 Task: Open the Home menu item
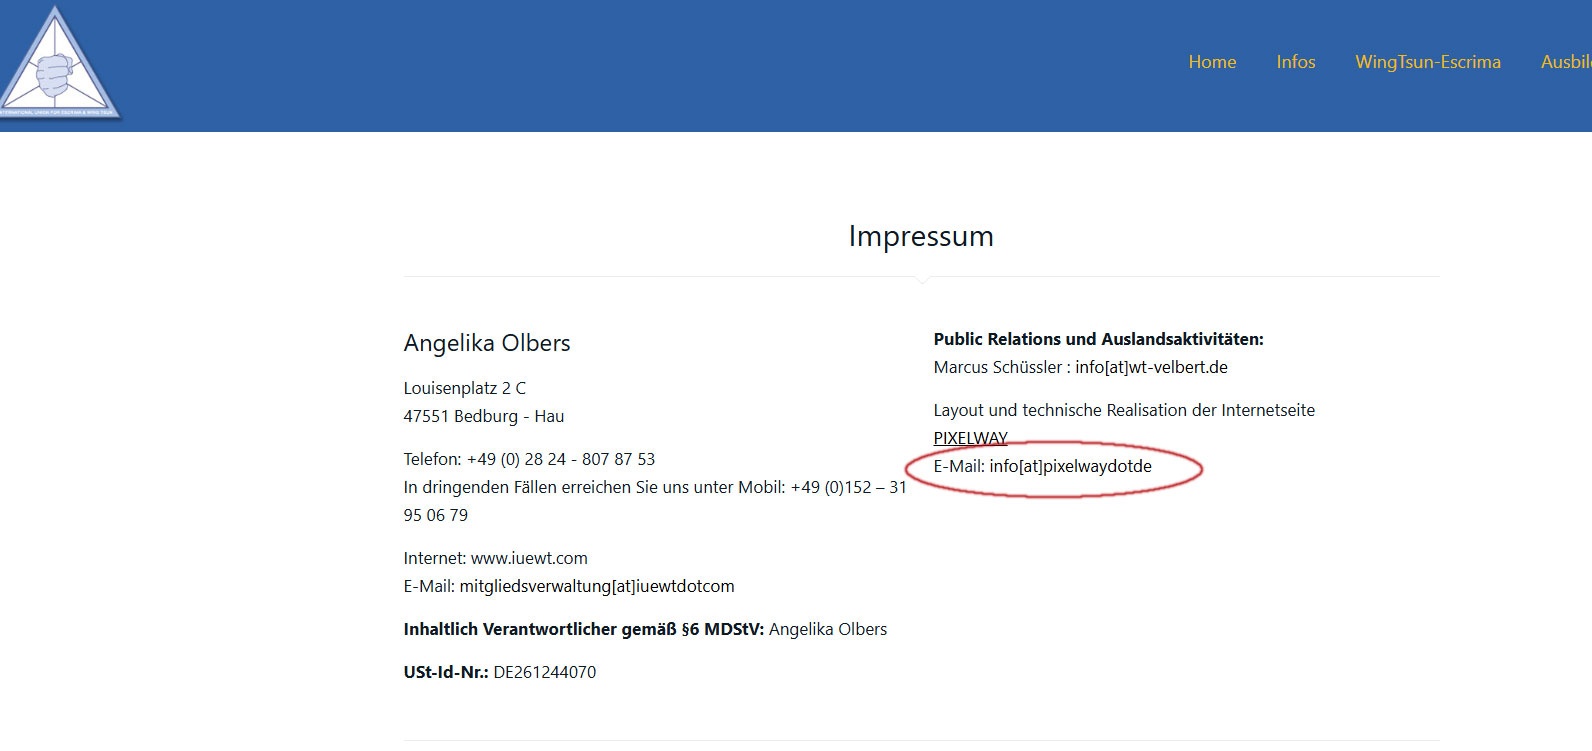[x=1212, y=62]
